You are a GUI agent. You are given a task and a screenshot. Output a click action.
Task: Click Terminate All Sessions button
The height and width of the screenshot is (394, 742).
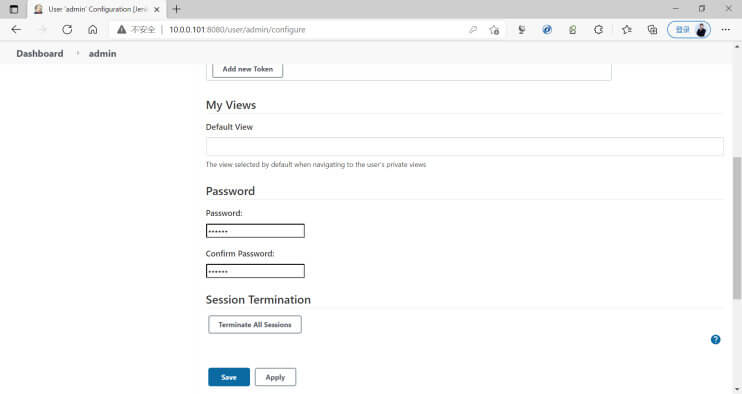[x=255, y=324]
